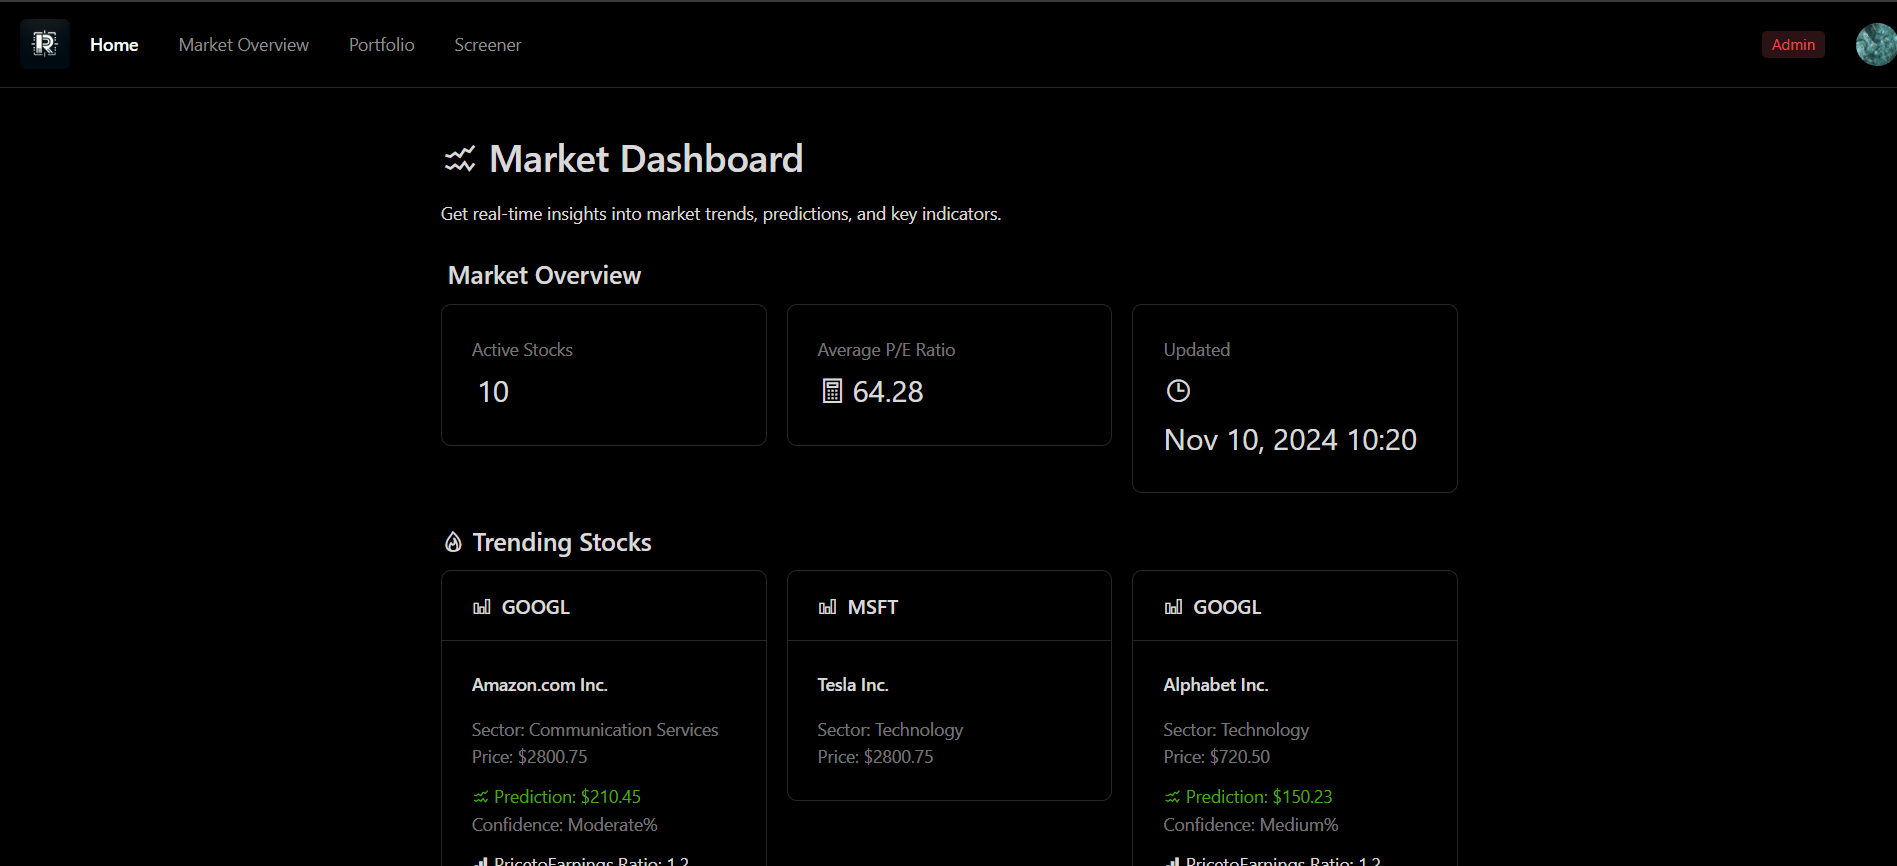Click the Market Overview section heading

coord(544,275)
